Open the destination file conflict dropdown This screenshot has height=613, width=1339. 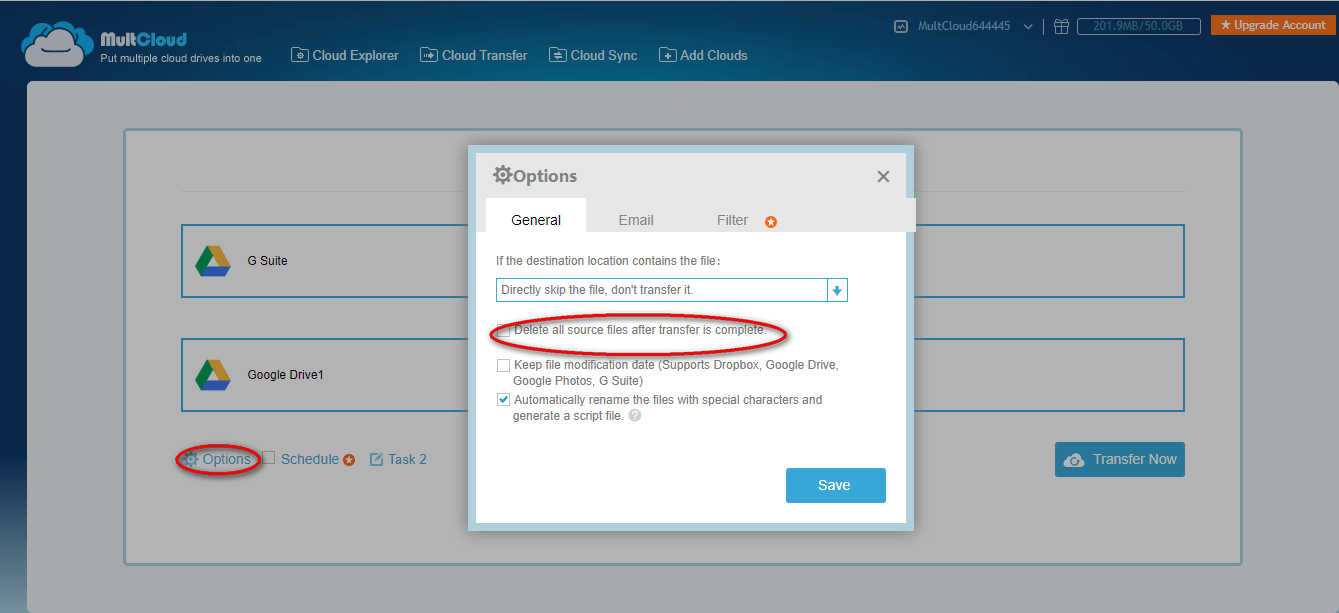[672, 290]
